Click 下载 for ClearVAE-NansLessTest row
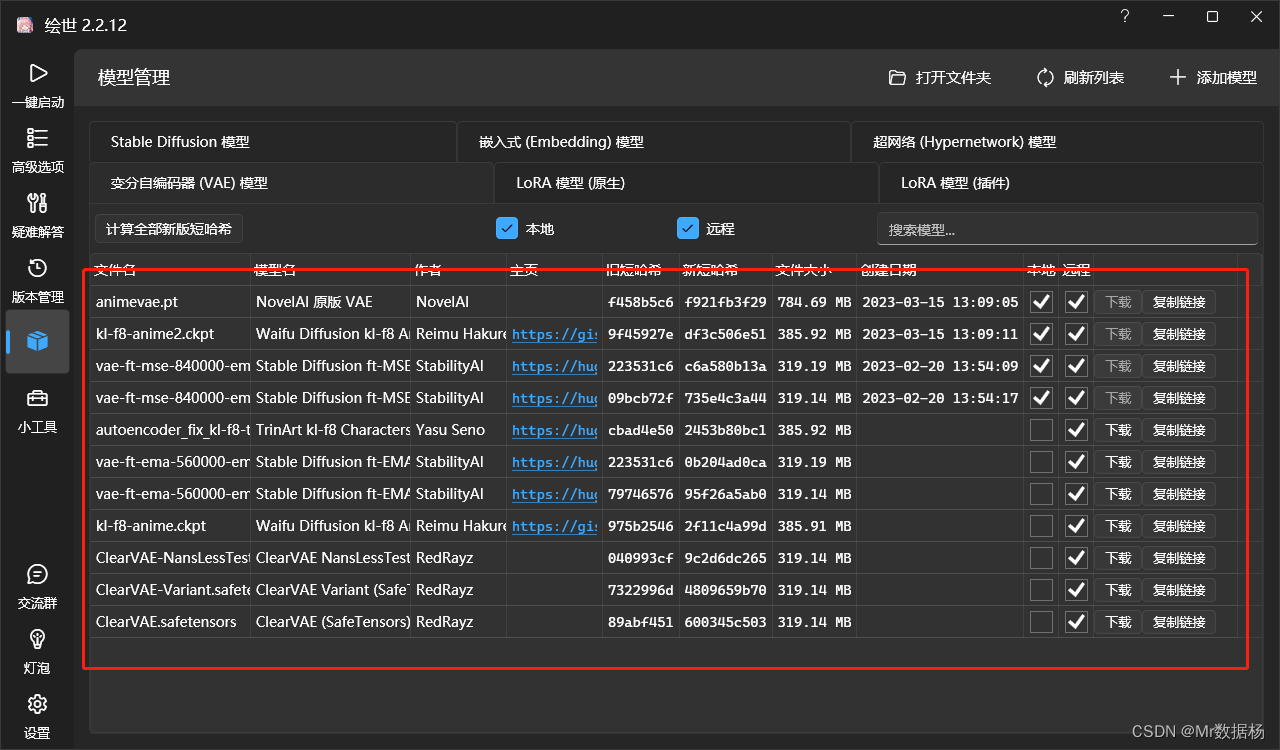 coord(1118,558)
